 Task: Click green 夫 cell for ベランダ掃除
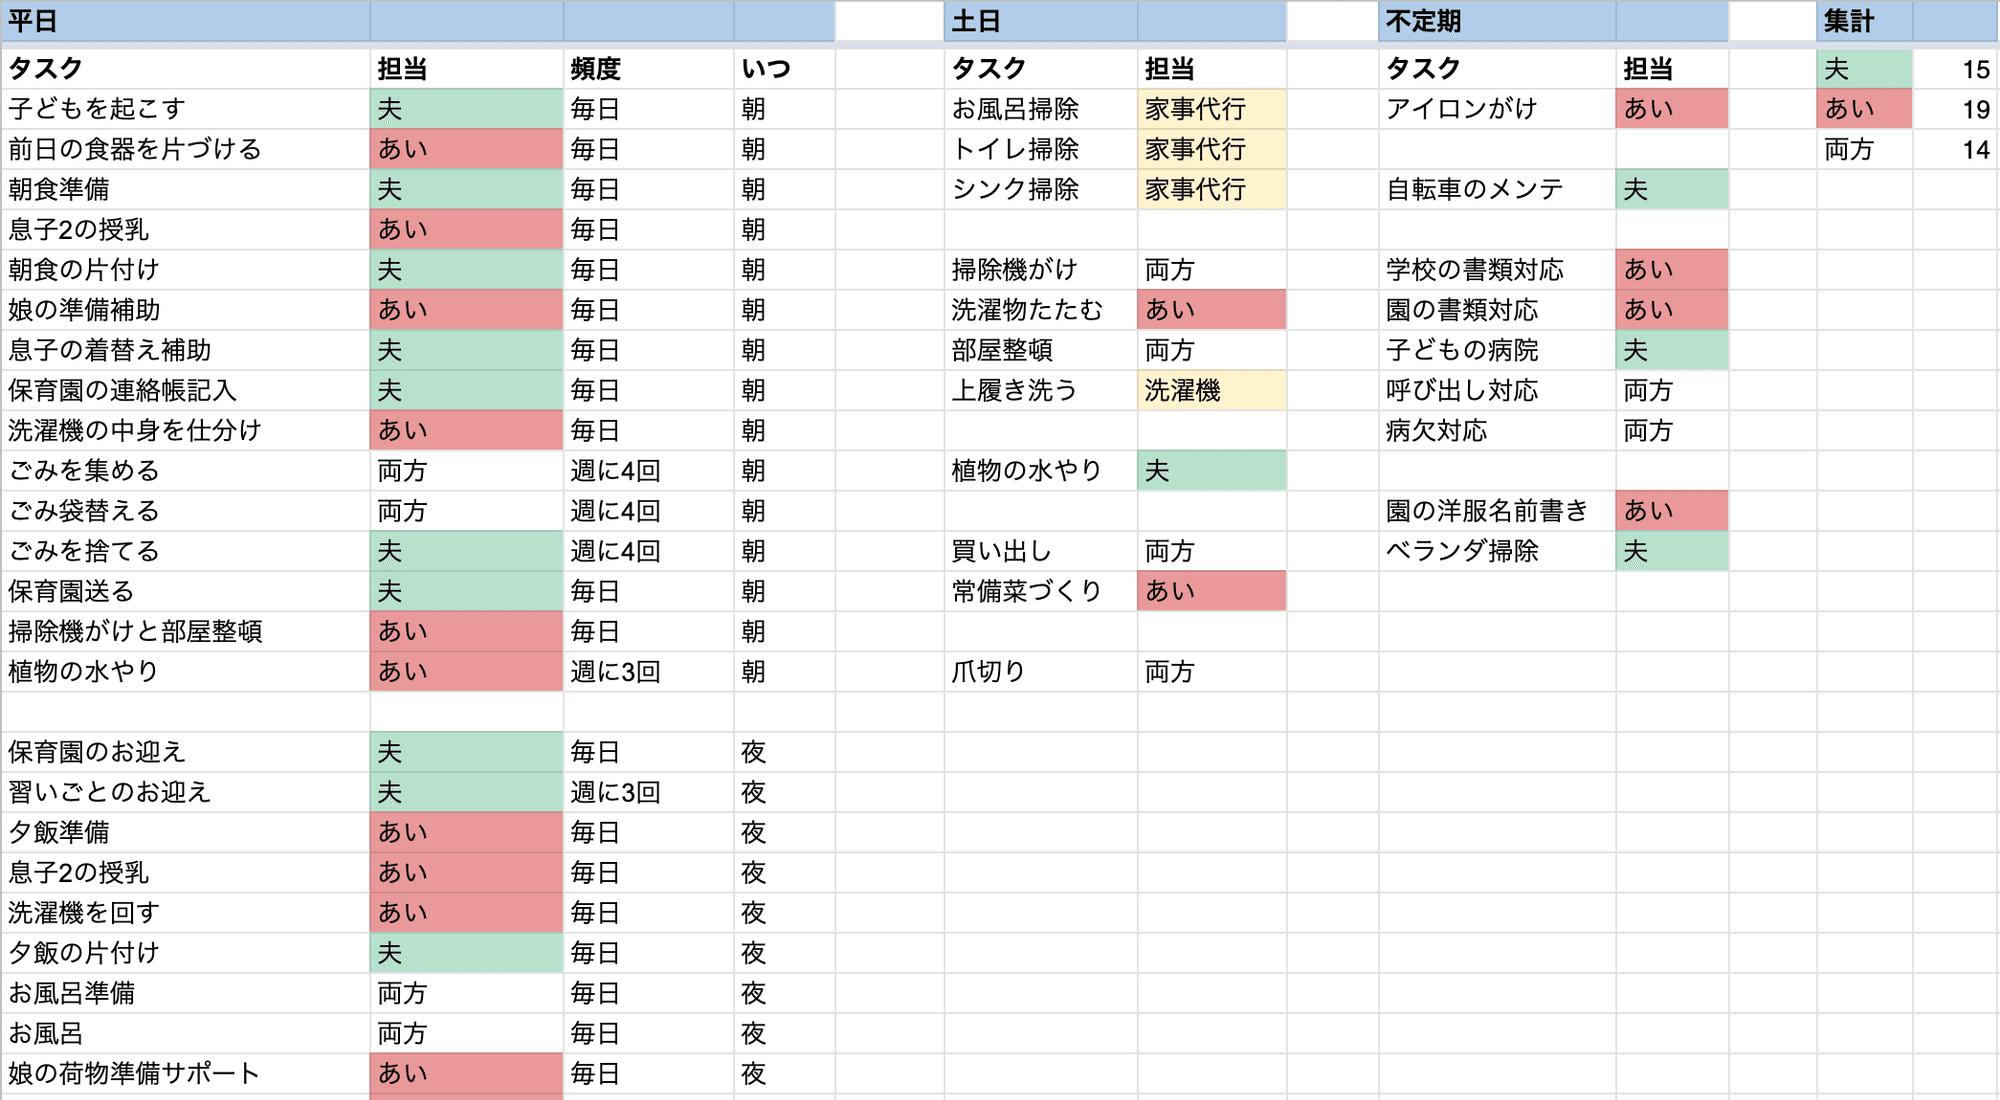coord(1671,551)
